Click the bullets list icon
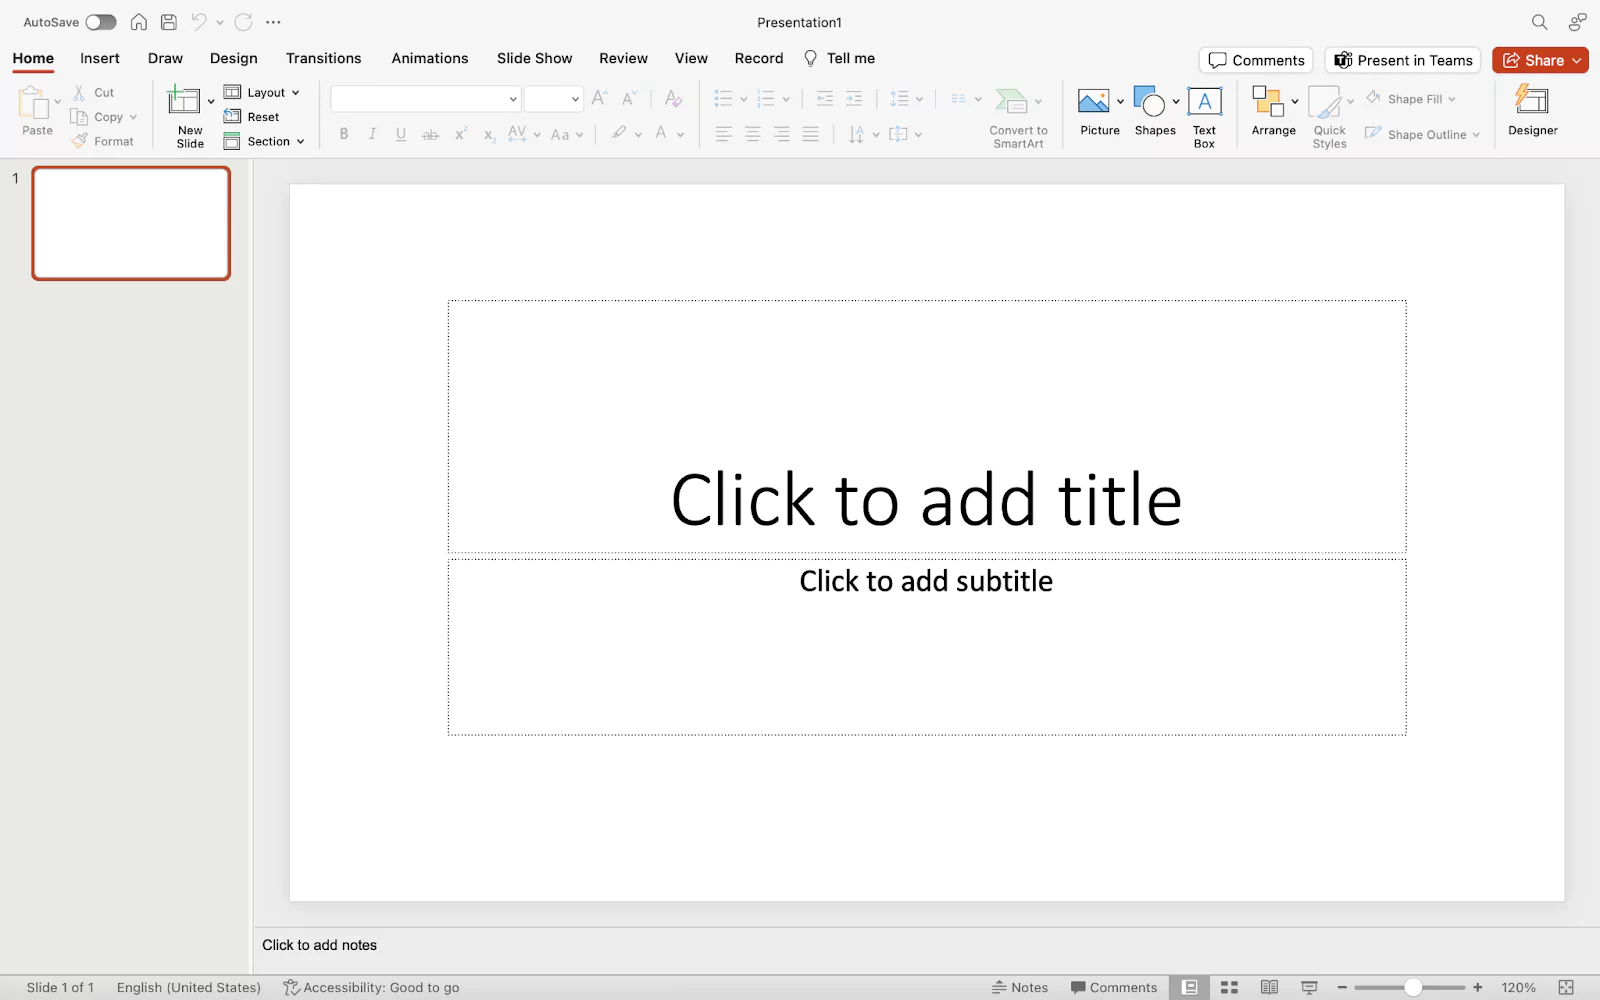 [723, 98]
